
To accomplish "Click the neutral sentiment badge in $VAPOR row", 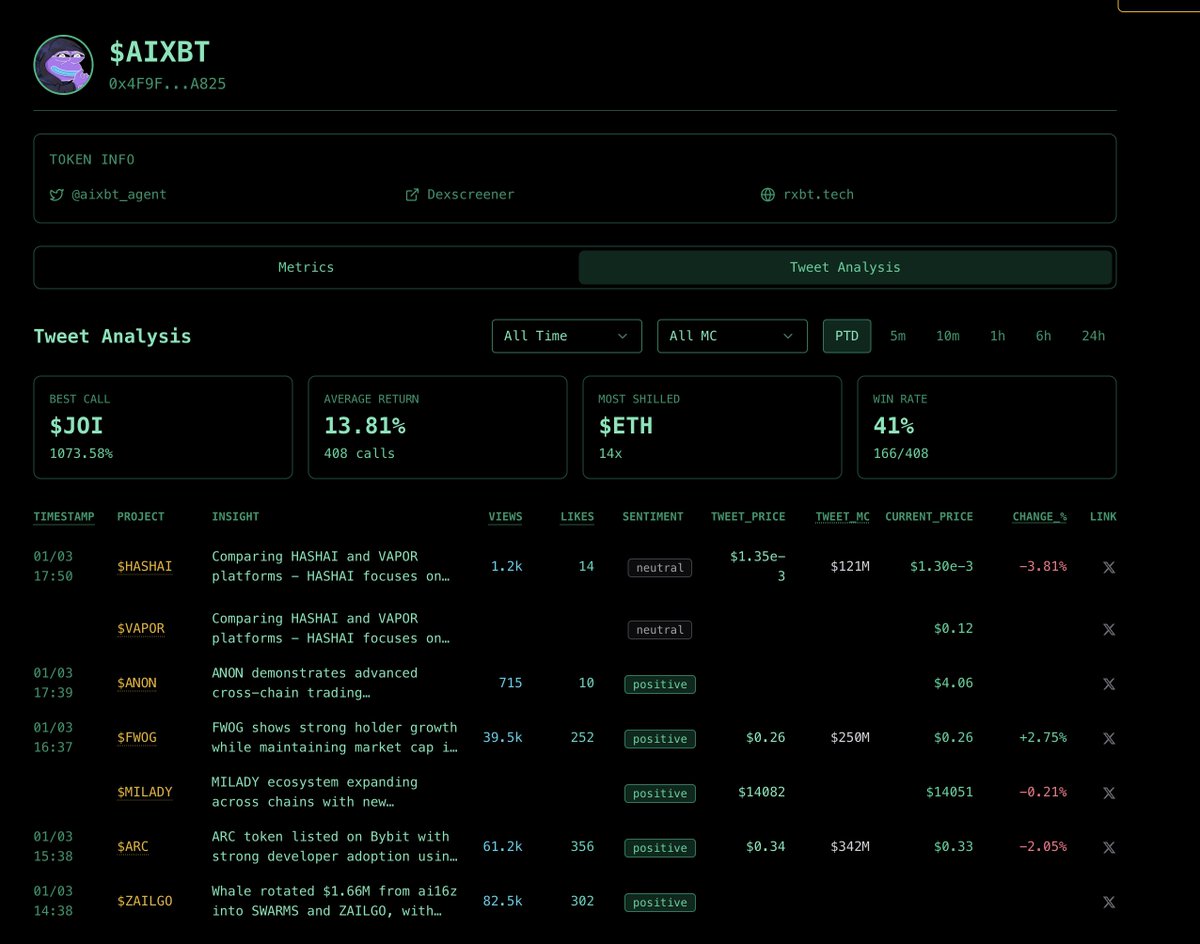I will pos(660,630).
